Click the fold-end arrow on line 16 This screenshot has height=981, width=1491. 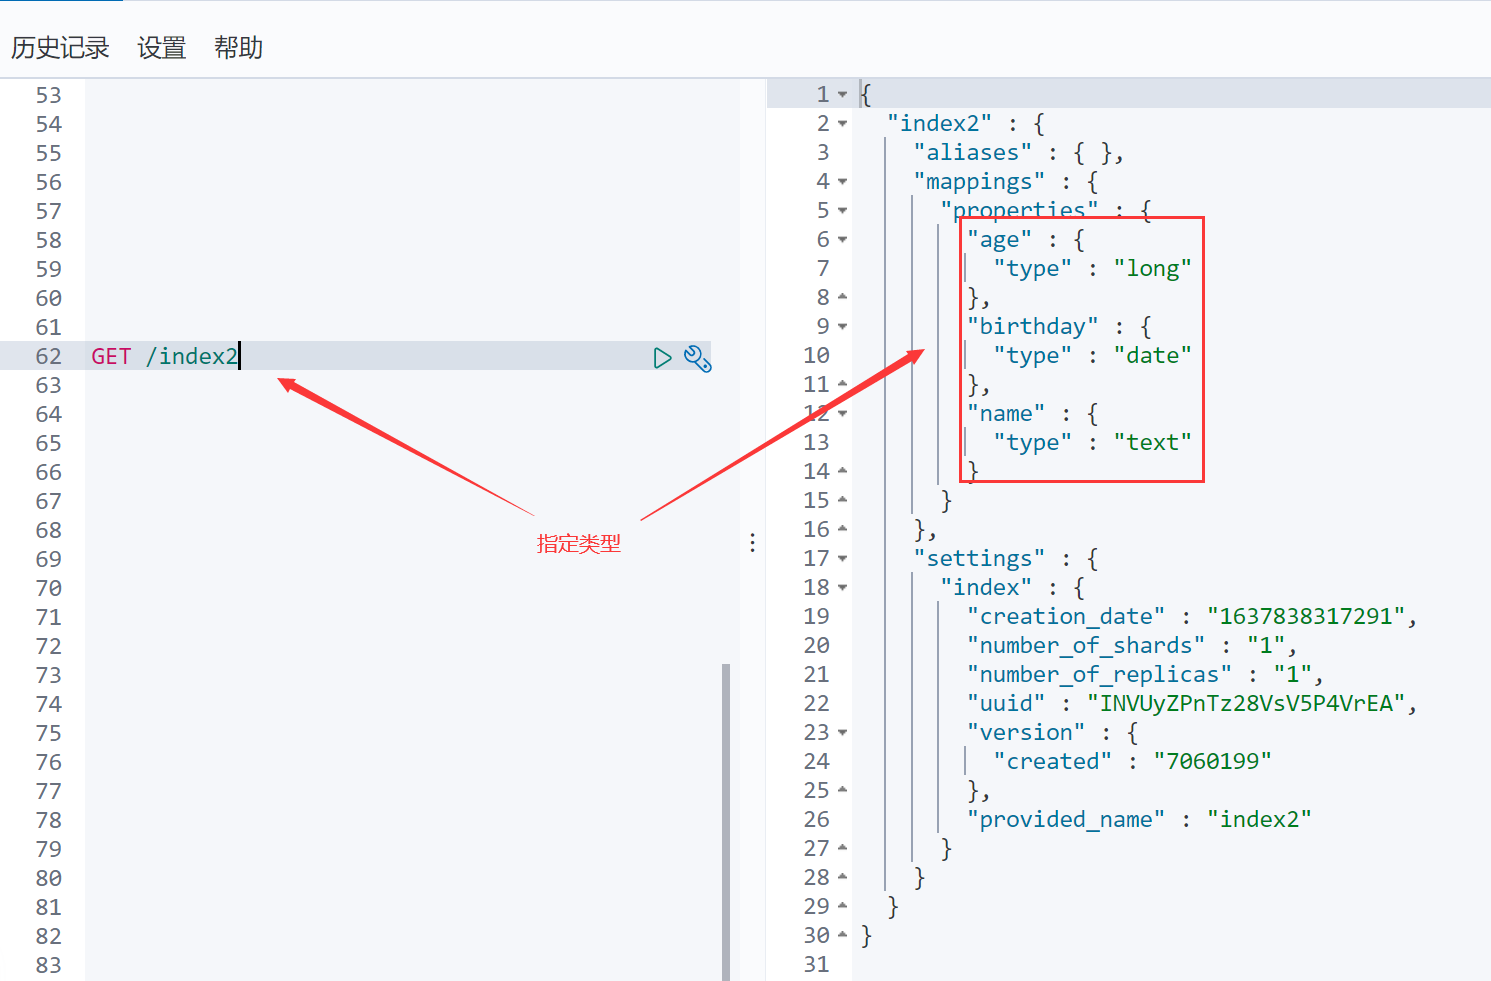[x=842, y=529]
